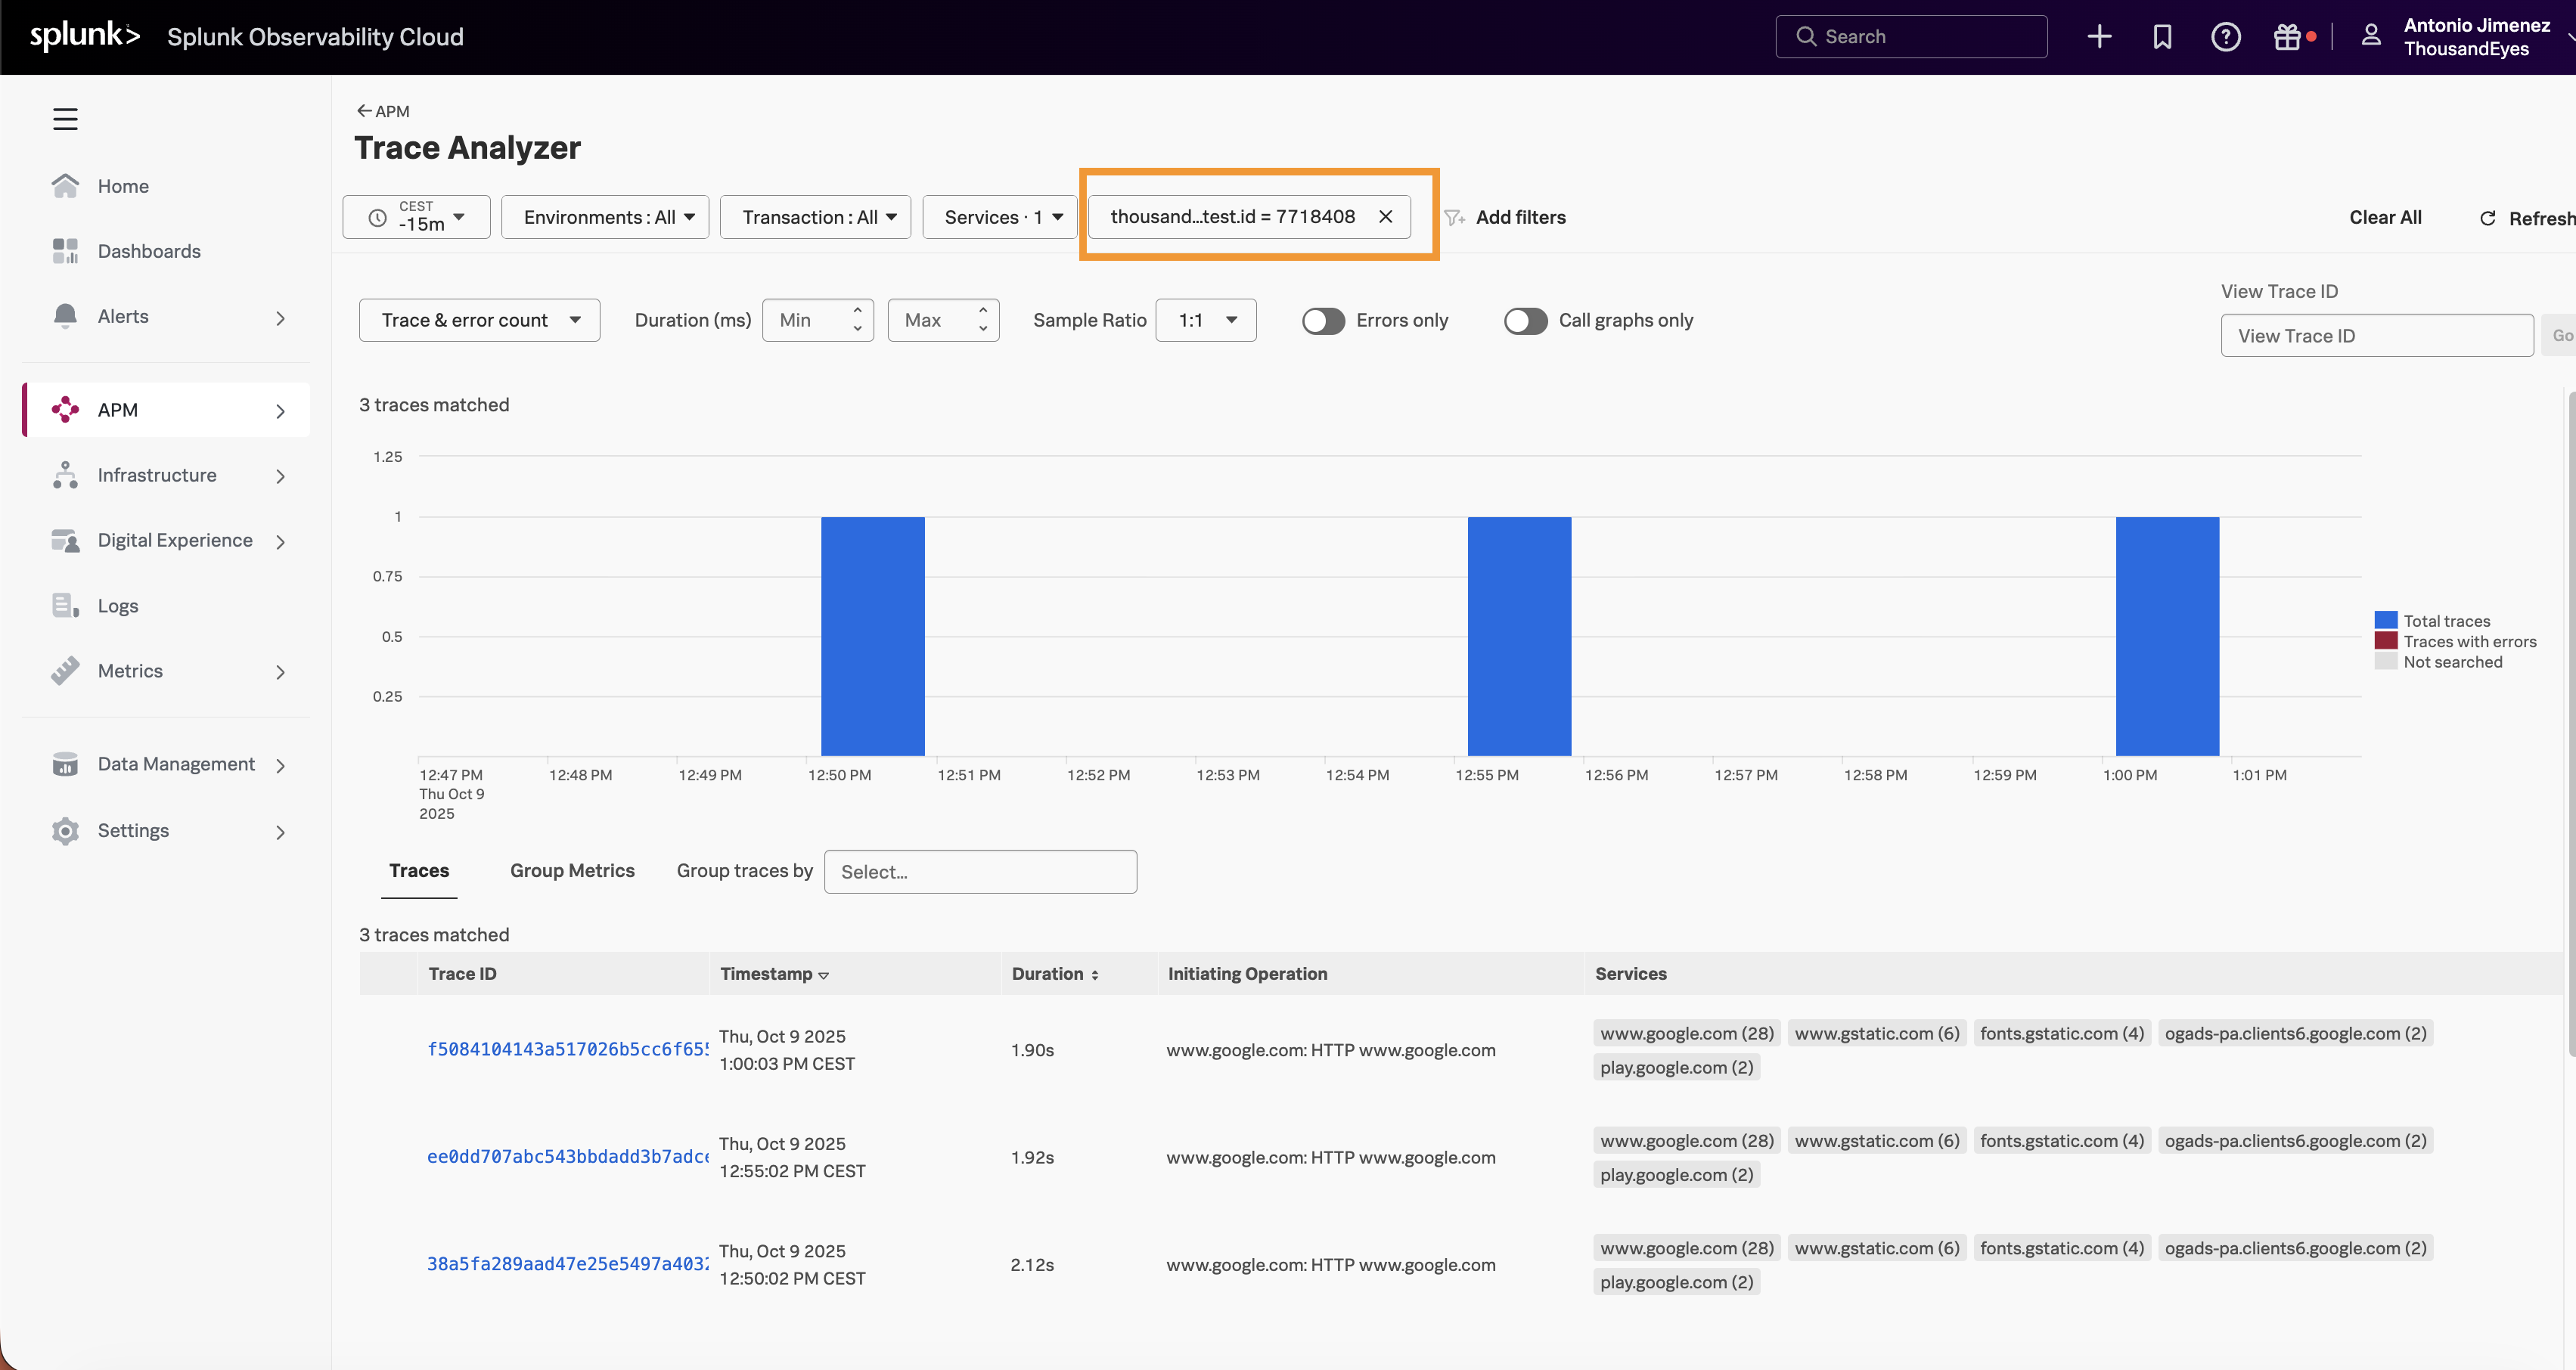The height and width of the screenshot is (1370, 2576).
Task: Enable the Errors only toggle
Action: [x=1323, y=321]
